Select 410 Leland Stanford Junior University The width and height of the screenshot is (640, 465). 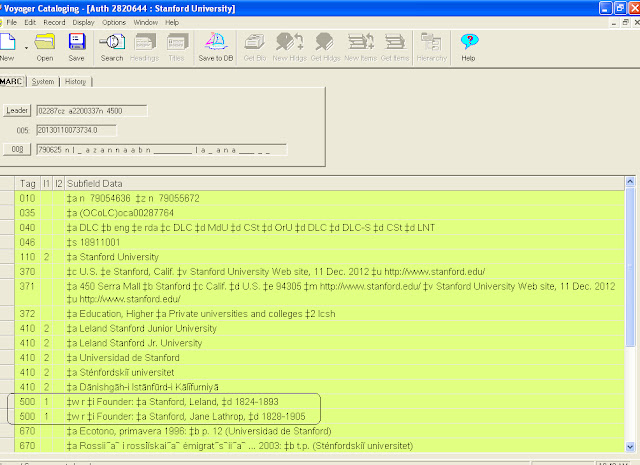[344, 329]
